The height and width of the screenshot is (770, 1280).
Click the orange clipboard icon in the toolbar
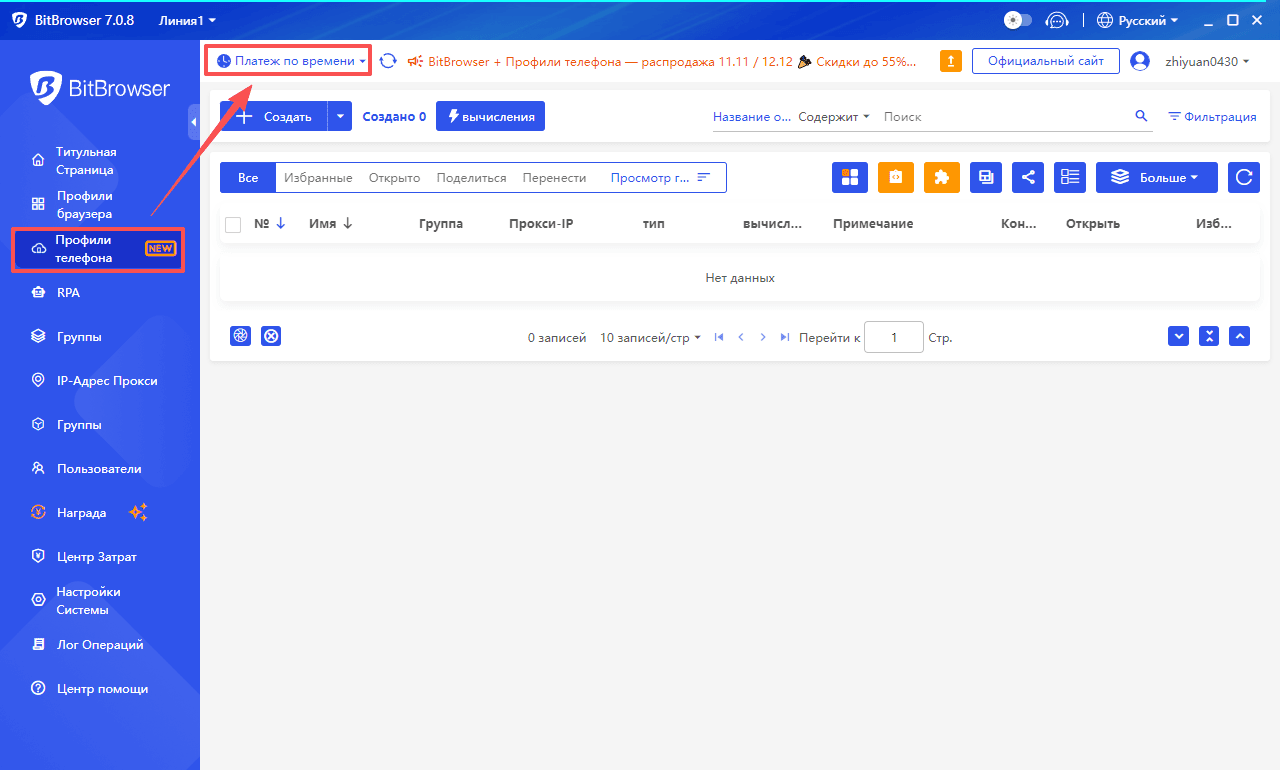pos(895,177)
